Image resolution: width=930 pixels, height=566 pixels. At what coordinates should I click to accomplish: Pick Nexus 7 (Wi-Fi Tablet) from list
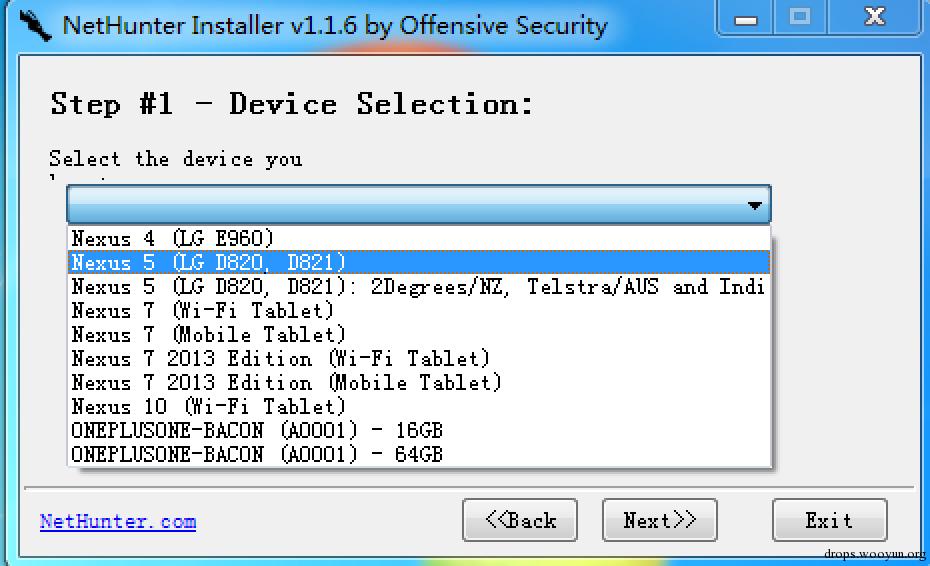[419, 310]
